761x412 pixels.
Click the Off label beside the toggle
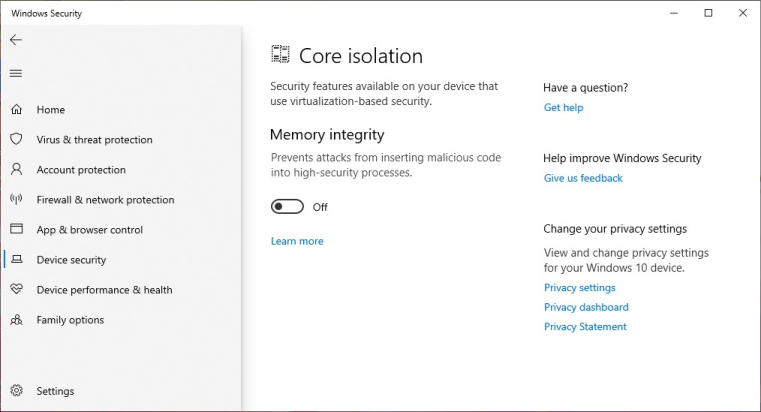pyautogui.click(x=320, y=207)
